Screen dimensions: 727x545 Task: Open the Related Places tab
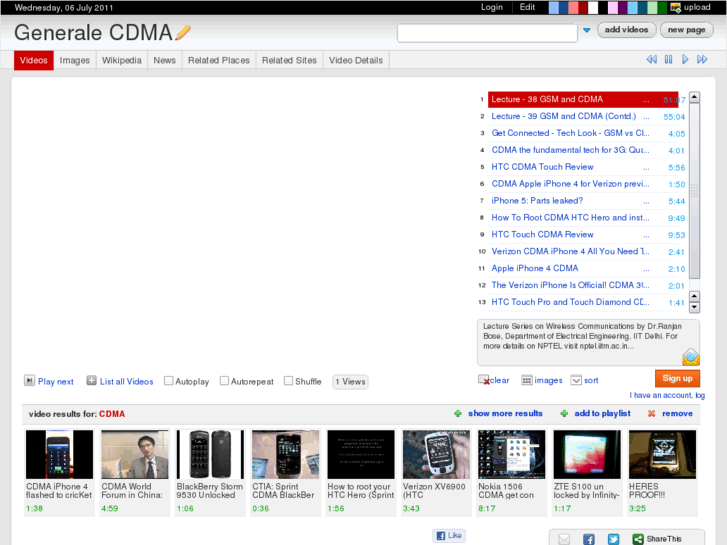point(219,60)
